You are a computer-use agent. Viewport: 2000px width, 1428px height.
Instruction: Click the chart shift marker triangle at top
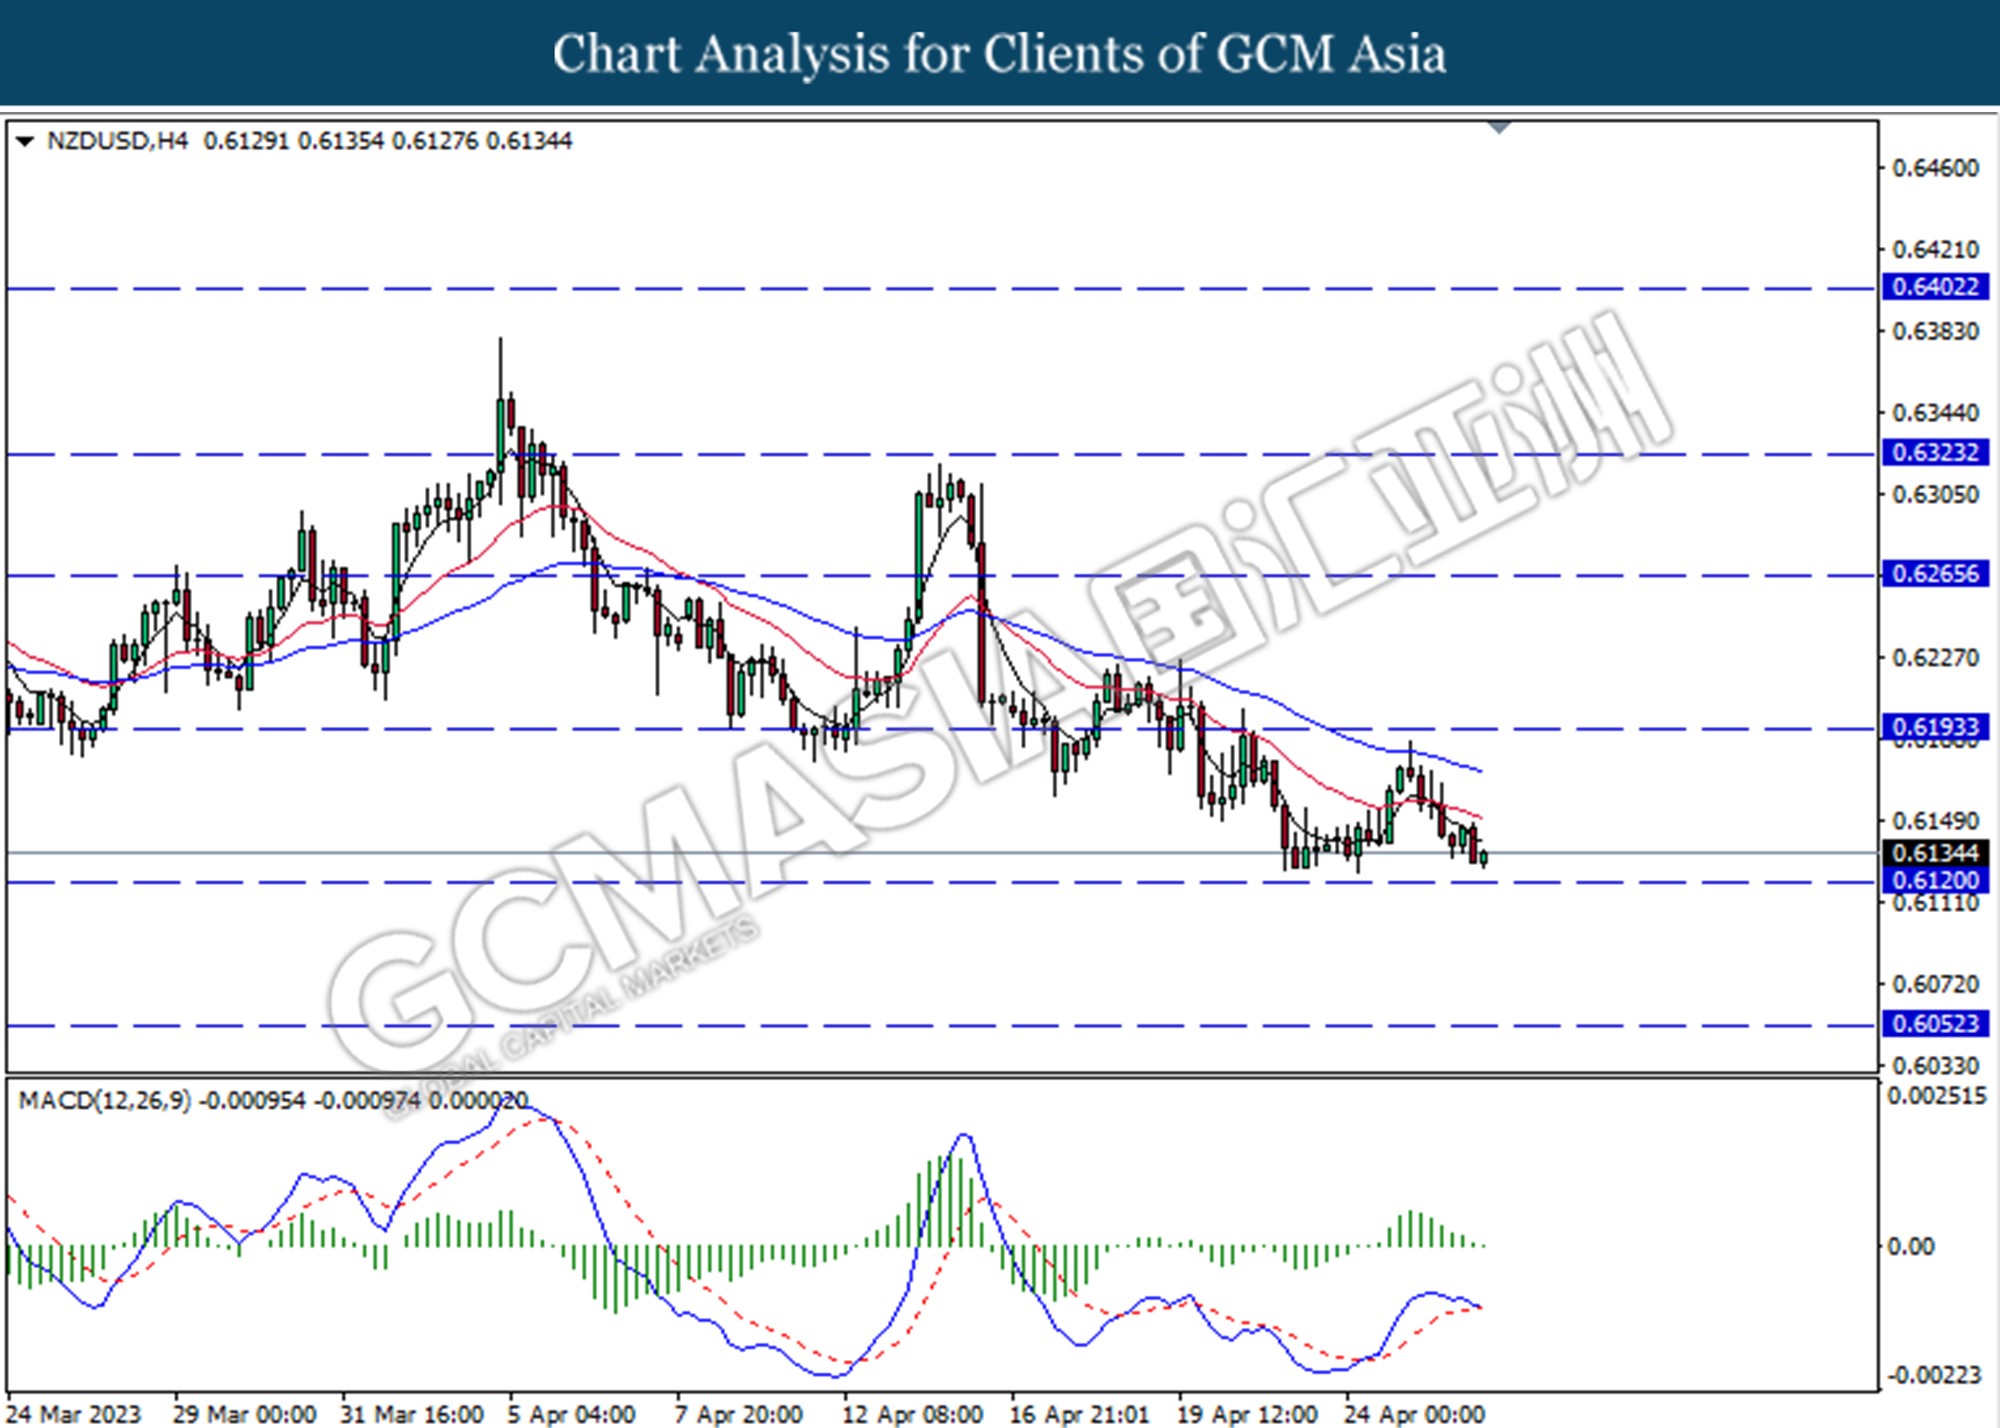(x=1499, y=127)
